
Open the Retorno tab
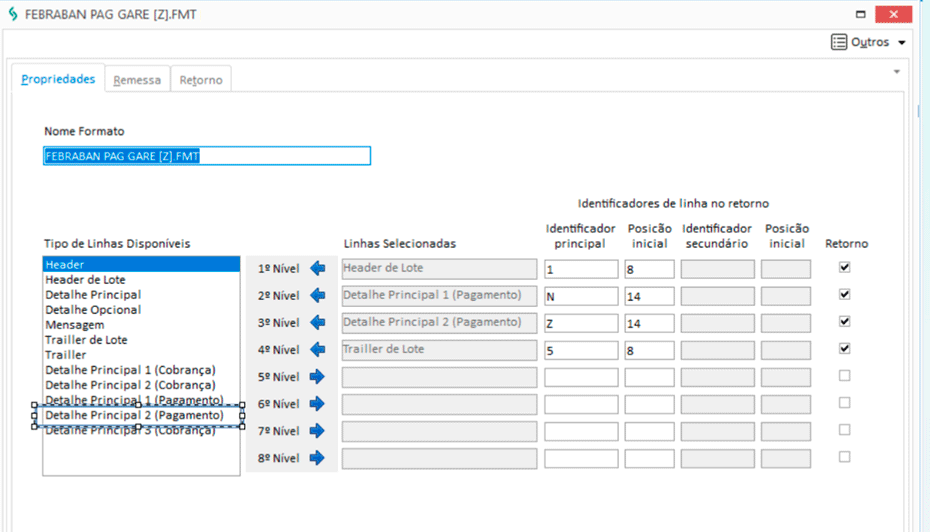click(x=201, y=80)
